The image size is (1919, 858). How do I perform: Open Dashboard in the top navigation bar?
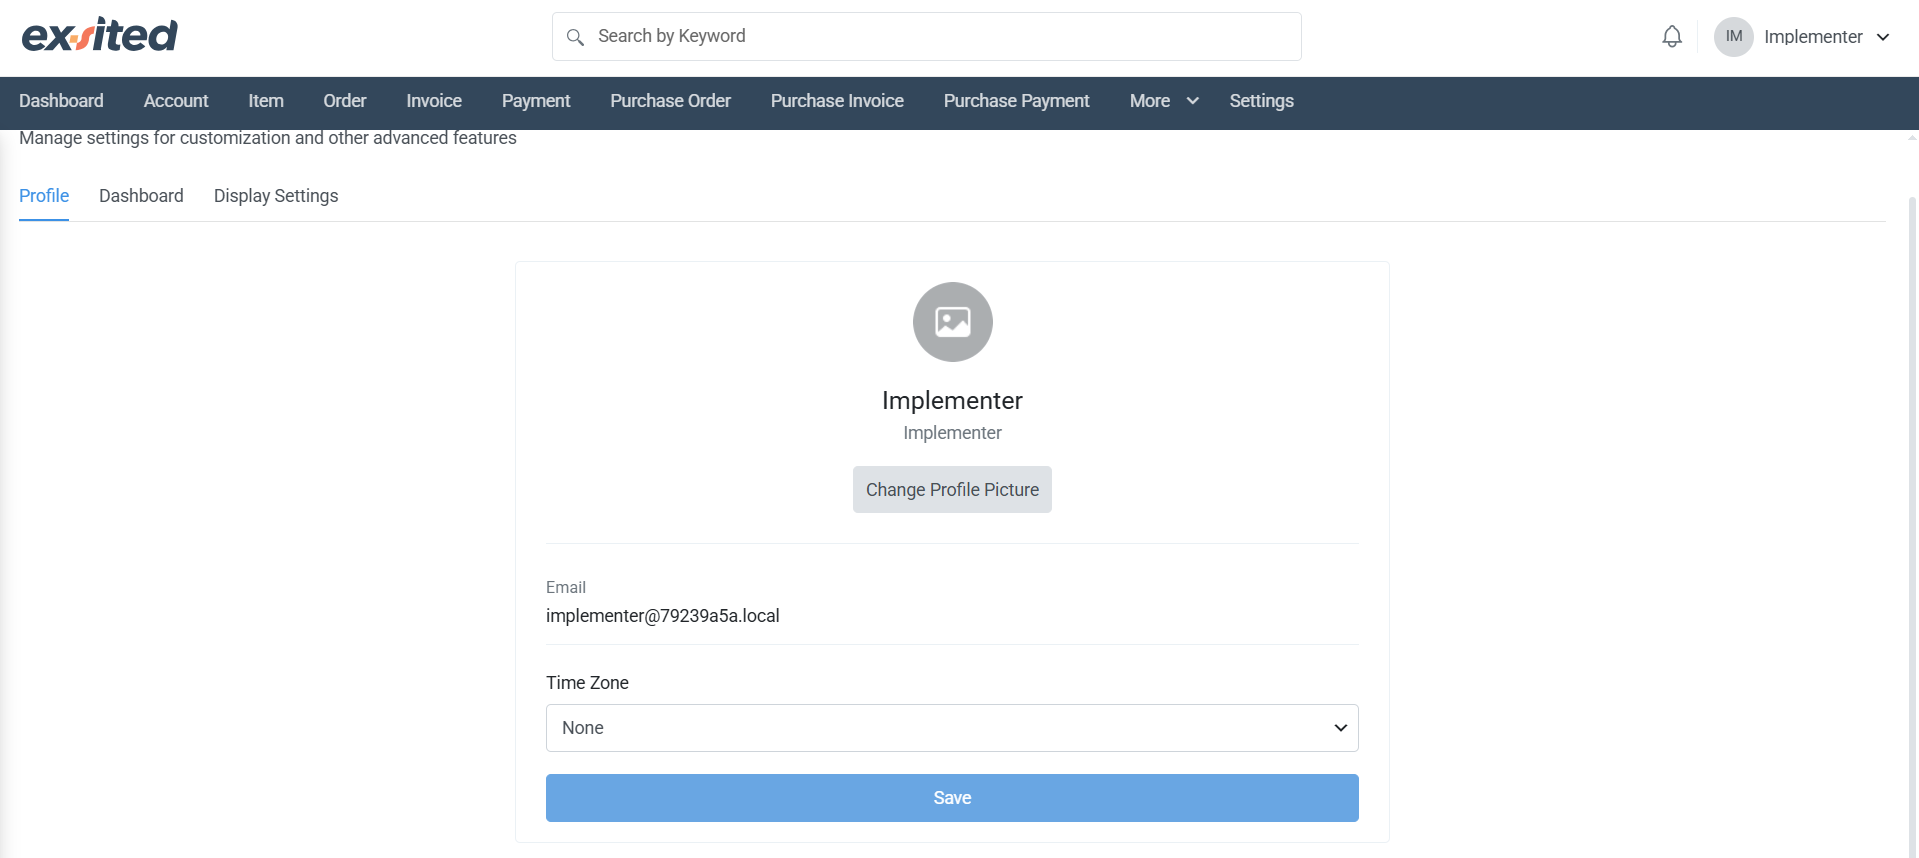(x=61, y=101)
